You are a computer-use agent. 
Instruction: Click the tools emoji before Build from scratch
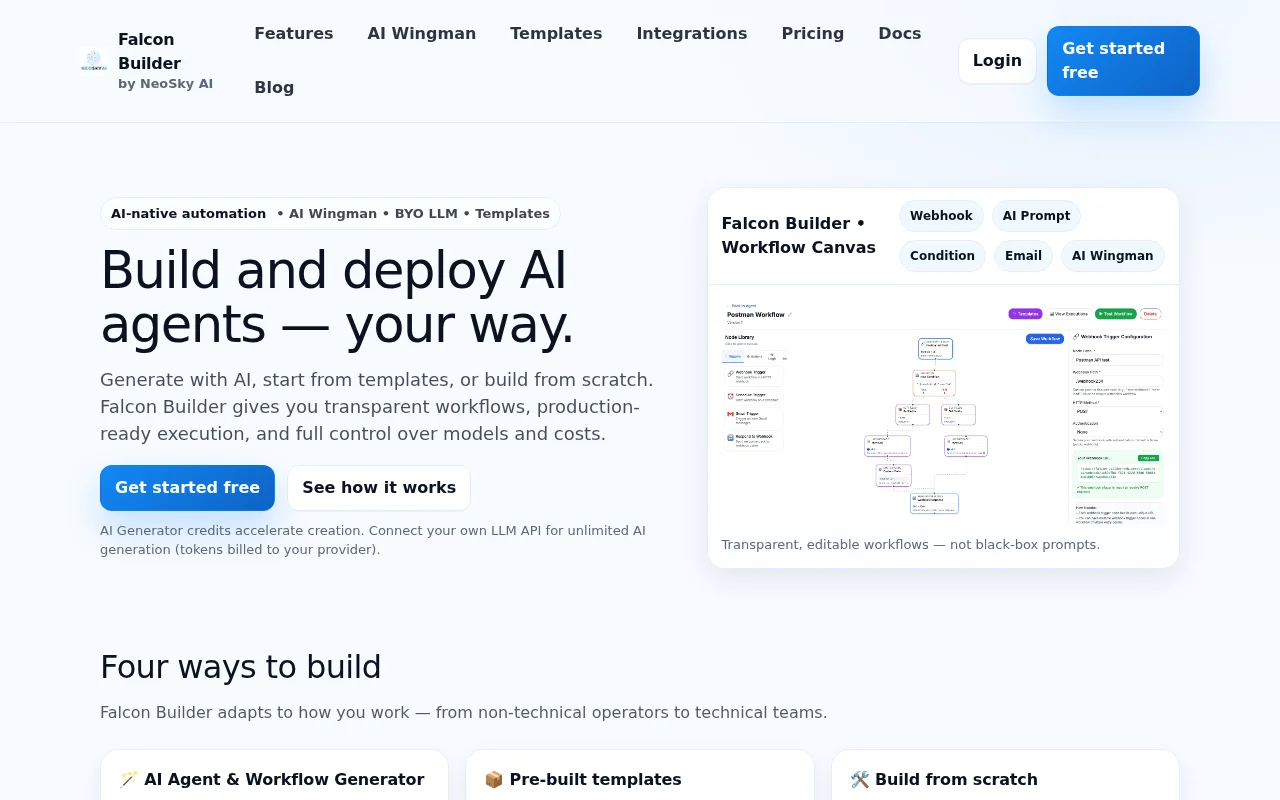860,779
